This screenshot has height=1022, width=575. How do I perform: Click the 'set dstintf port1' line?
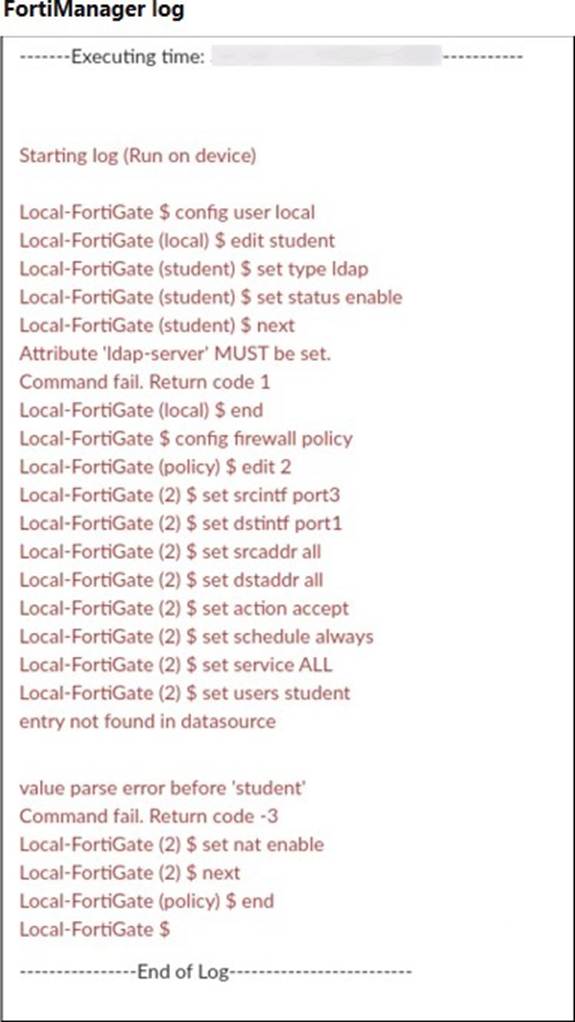(x=181, y=523)
